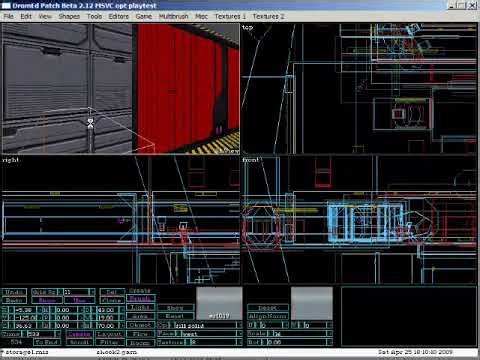Click the stepper arrow on Scale field
Viewport: 480px width, 360px height.
pyautogui.click(x=330, y=333)
